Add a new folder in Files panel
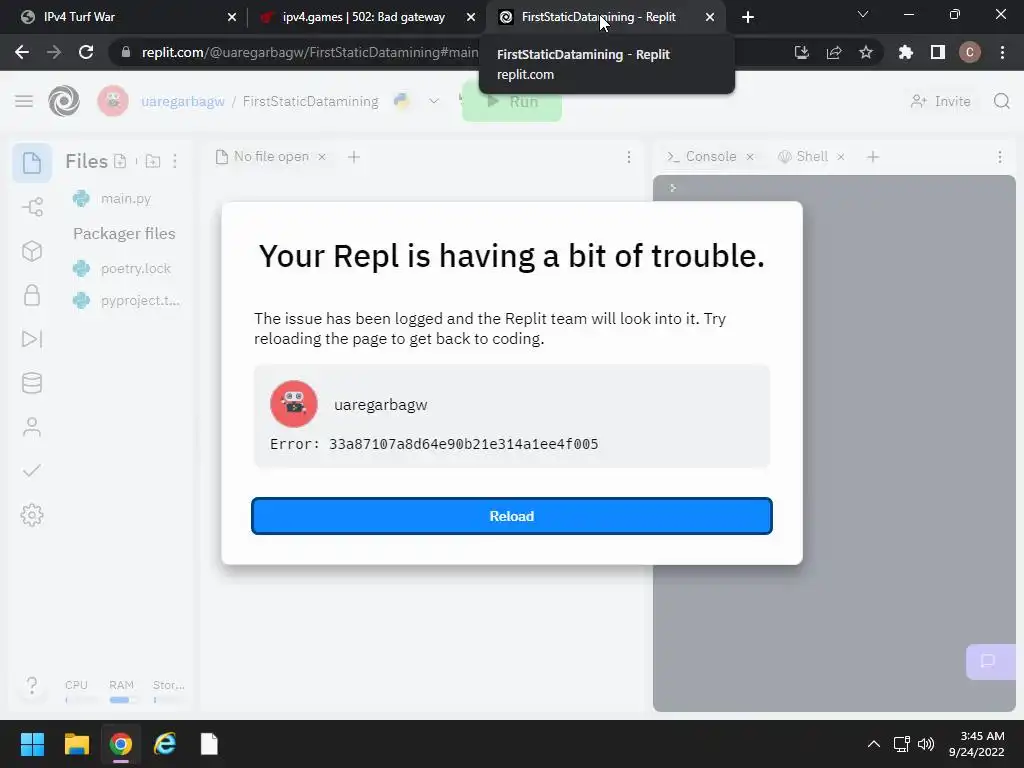Image resolution: width=1024 pixels, height=768 pixels. pyautogui.click(x=153, y=161)
